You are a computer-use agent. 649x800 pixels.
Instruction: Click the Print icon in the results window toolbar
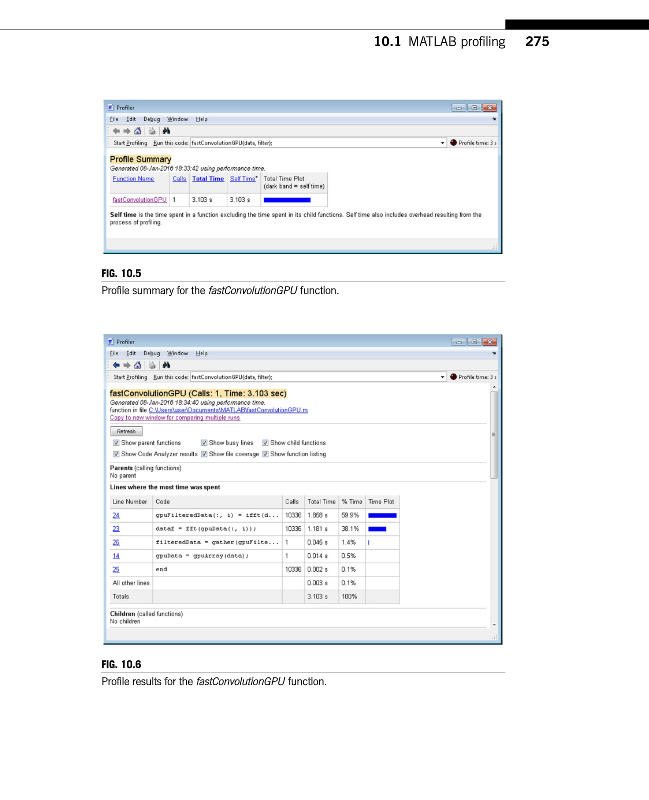151,365
